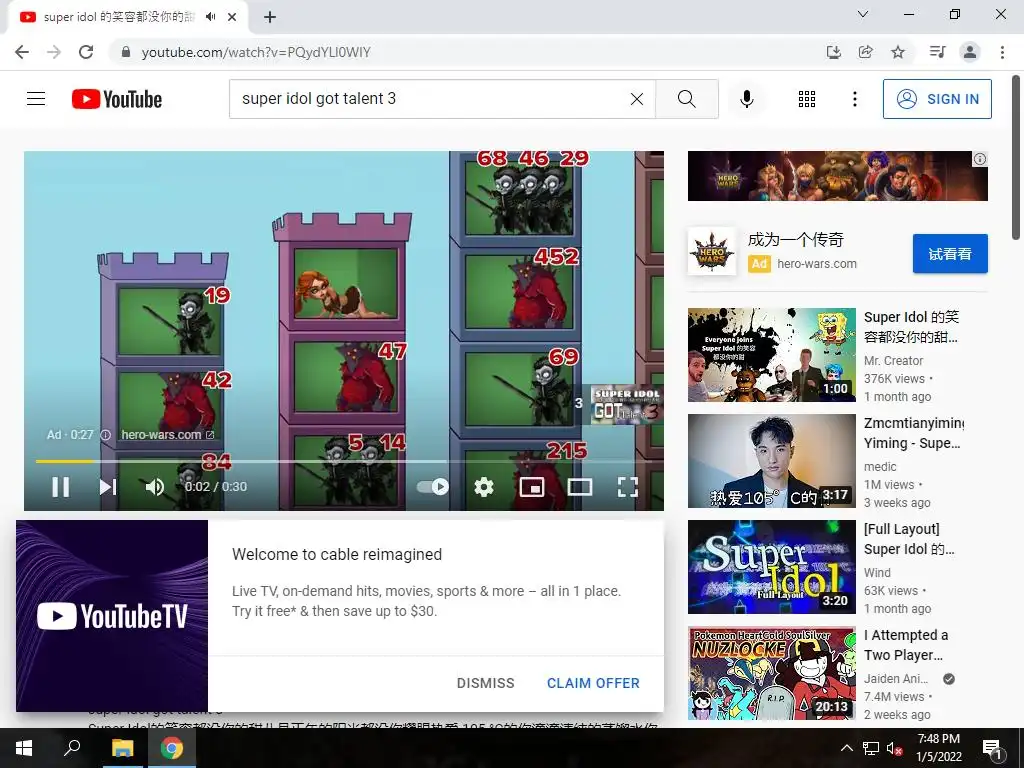The width and height of the screenshot is (1024, 768).
Task: Click the Mr. Creator channel name
Action: 893,360
